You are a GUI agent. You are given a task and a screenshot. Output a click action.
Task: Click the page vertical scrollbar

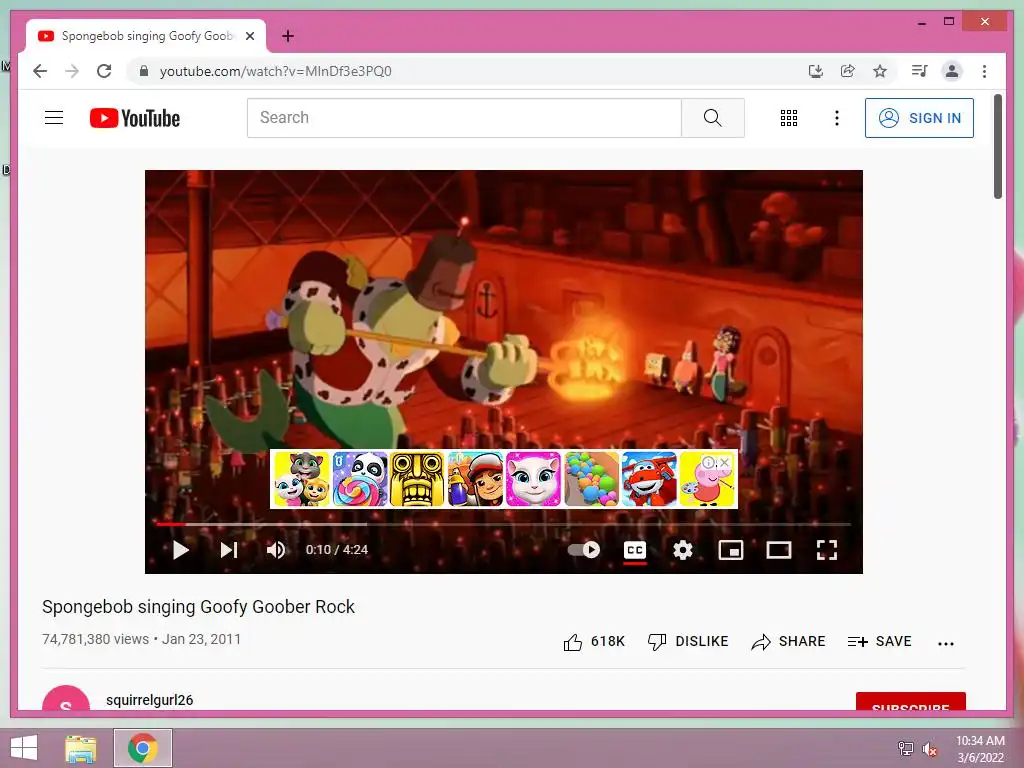point(998,147)
